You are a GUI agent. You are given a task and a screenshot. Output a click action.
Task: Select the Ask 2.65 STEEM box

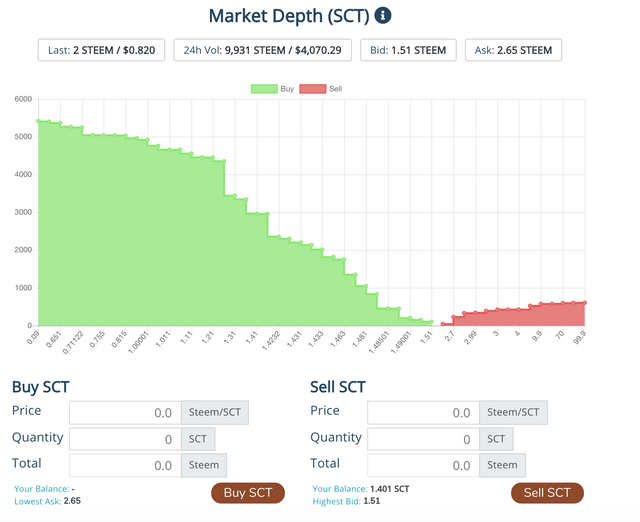pyautogui.click(x=513, y=50)
